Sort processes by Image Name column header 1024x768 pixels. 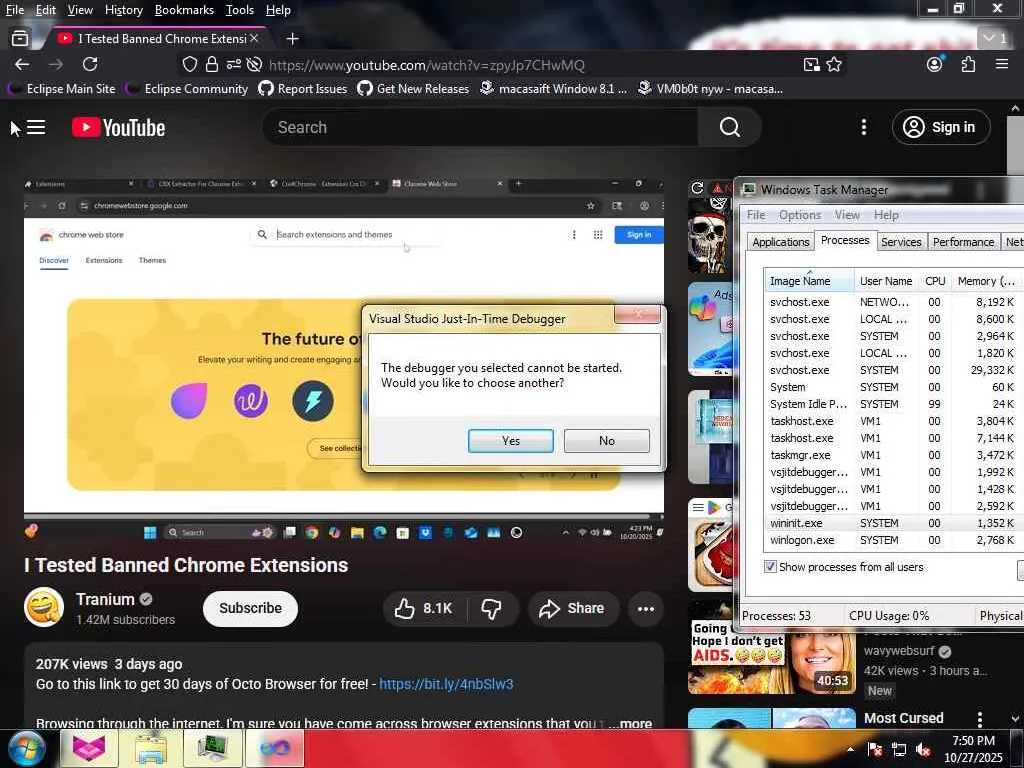click(x=808, y=281)
